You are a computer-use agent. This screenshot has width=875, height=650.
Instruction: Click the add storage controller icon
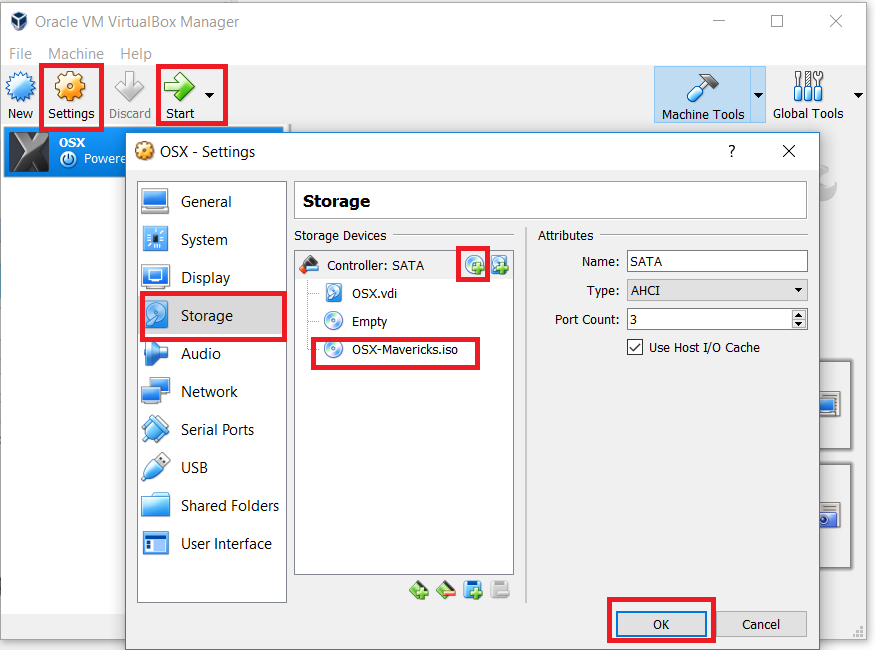[x=419, y=590]
